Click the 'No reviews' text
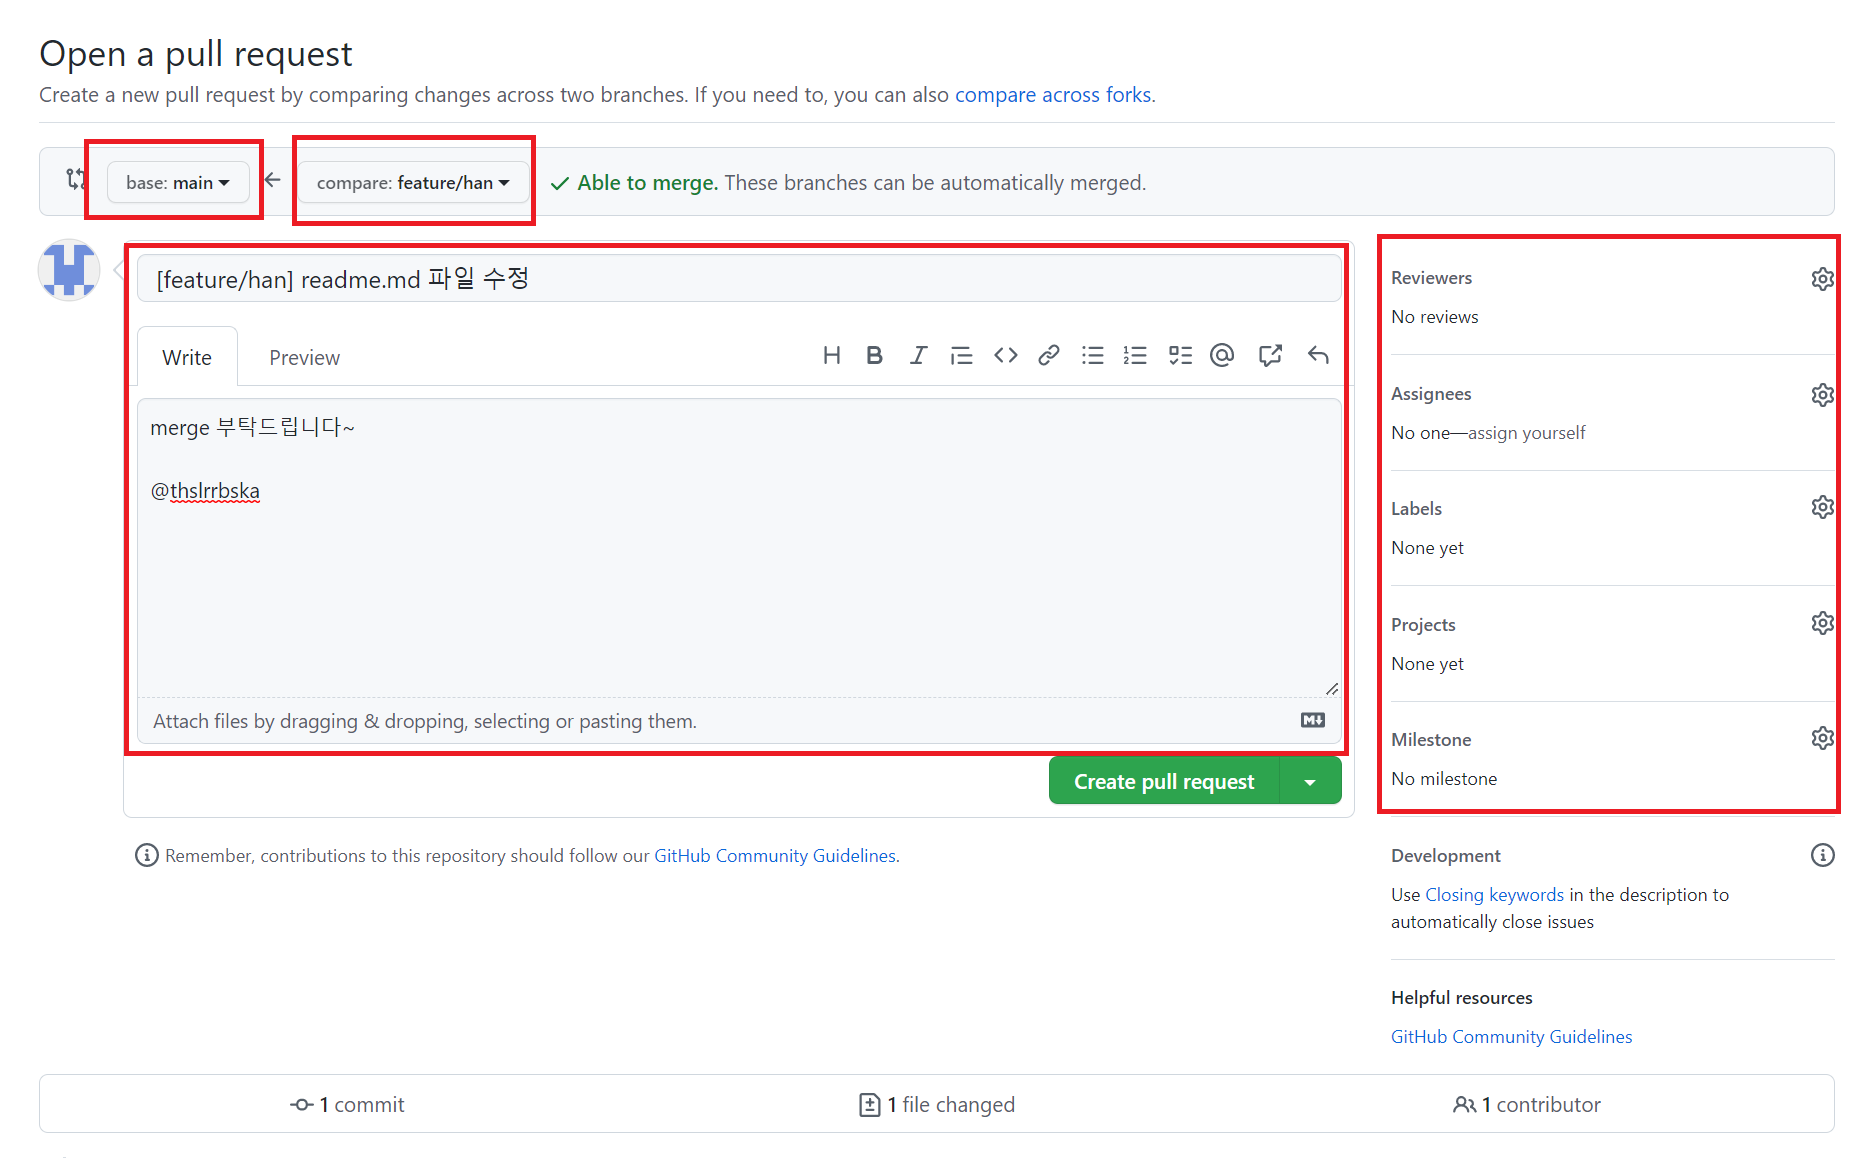The image size is (1849, 1158). (1434, 317)
